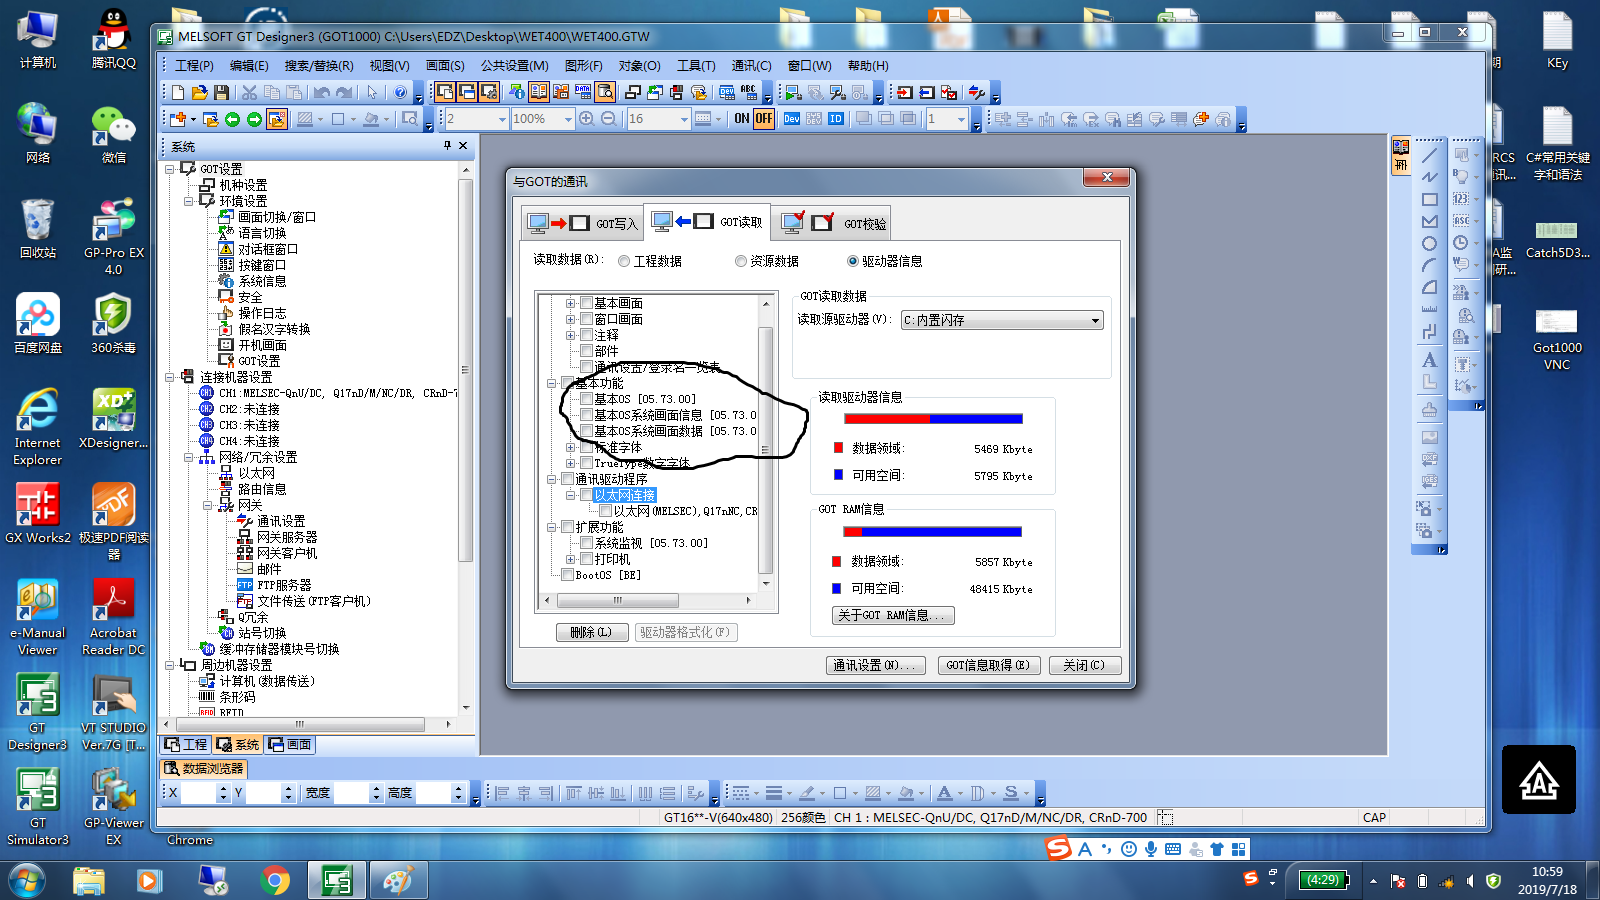The width and height of the screenshot is (1600, 900).
Task: Click the 100% zoom percentage field
Action: 536,119
